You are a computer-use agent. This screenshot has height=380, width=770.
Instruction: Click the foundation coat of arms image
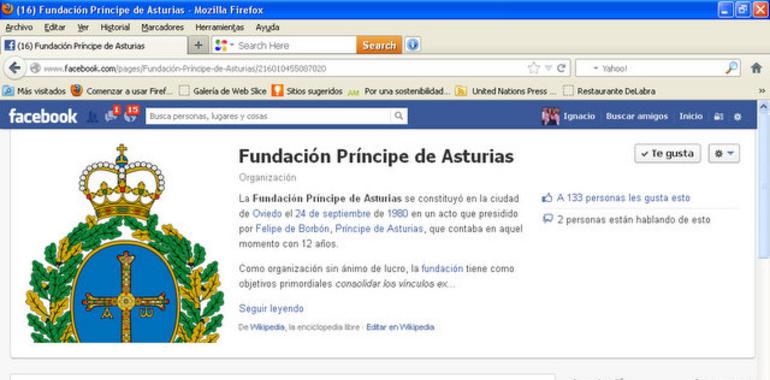(124, 243)
